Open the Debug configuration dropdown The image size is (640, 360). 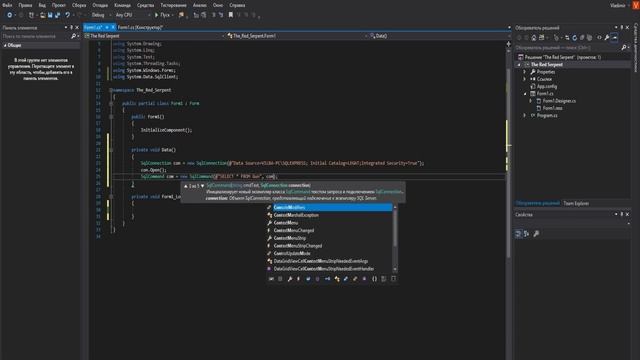point(101,15)
